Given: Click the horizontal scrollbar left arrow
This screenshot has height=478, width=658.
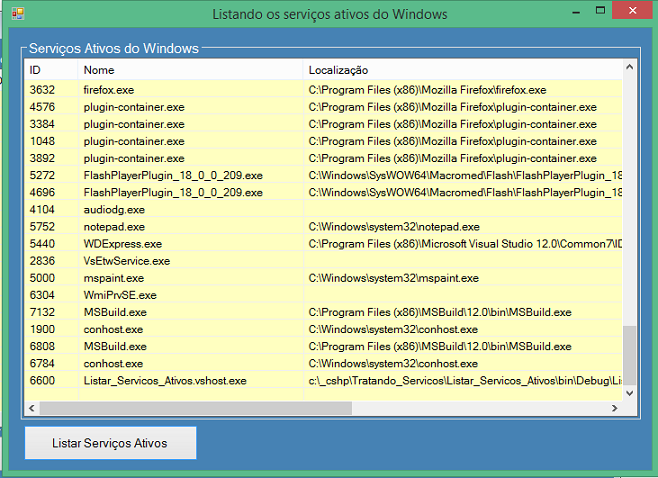Looking at the screenshot, I should coord(31,407).
